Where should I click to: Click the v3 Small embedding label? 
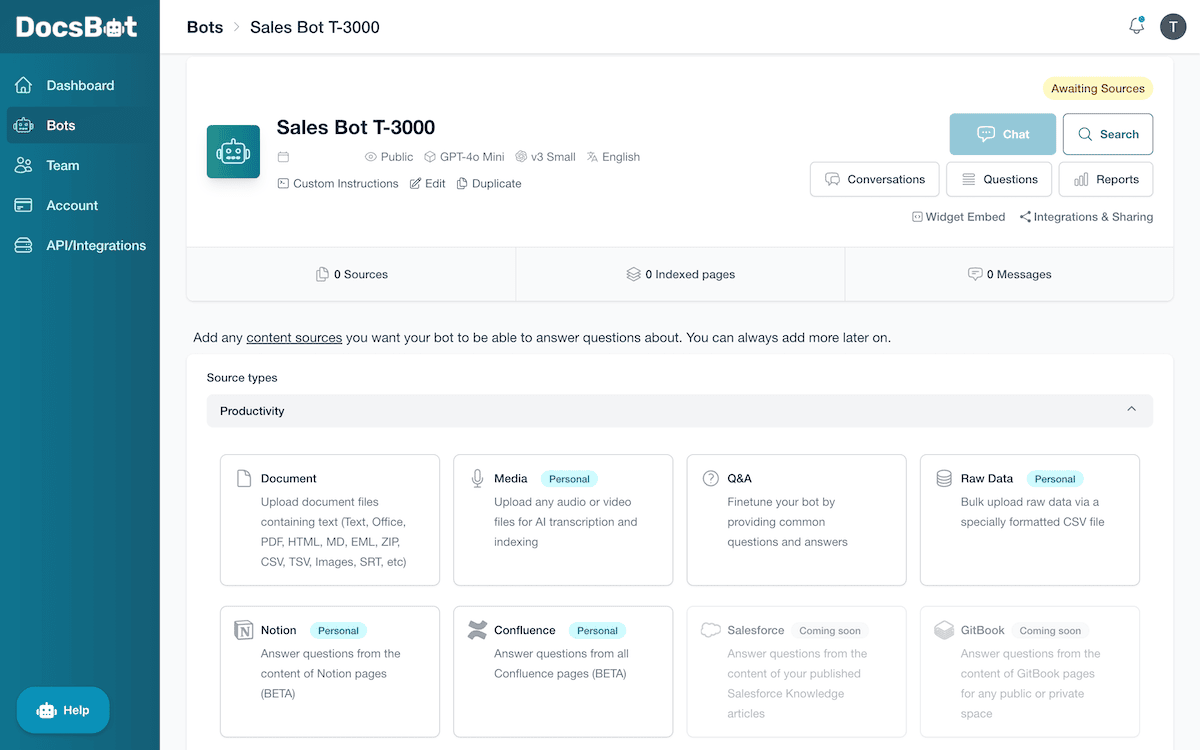tap(545, 157)
